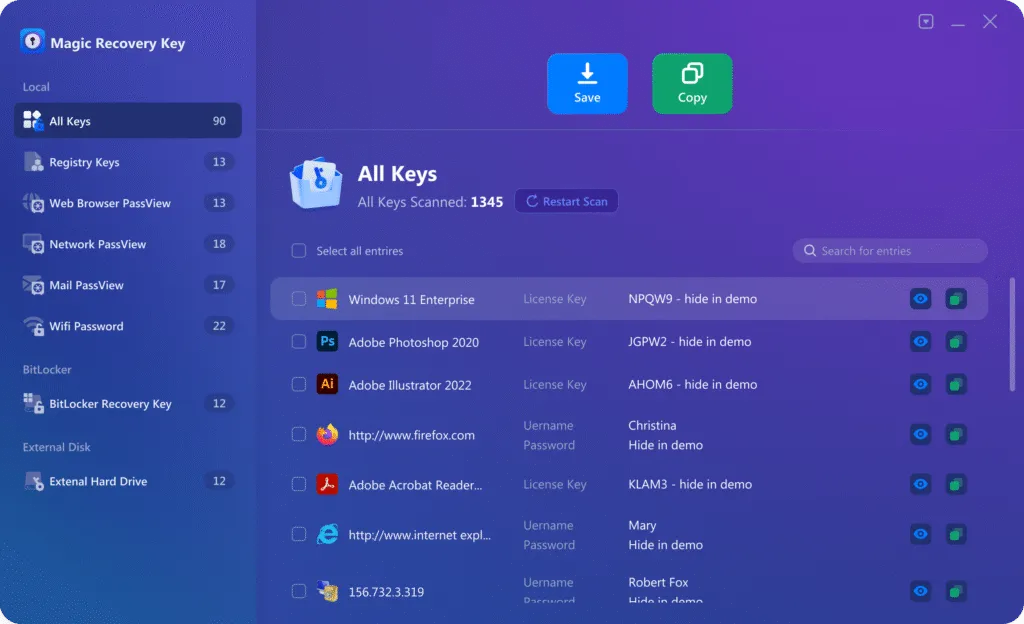Click the '156.732.3.319' entry name

(386, 592)
